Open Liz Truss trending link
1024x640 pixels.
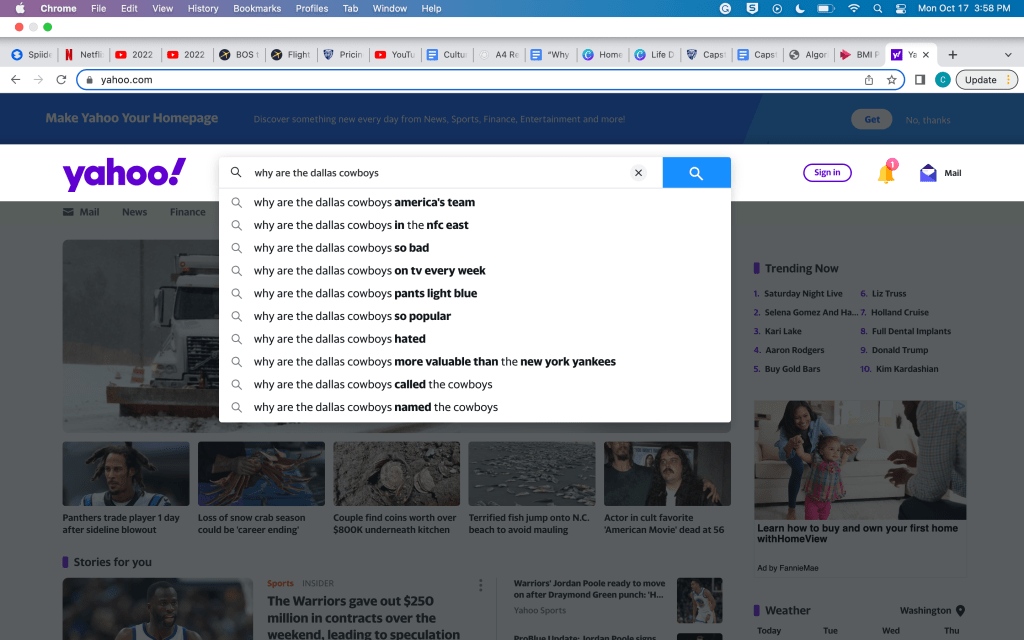click(888, 294)
